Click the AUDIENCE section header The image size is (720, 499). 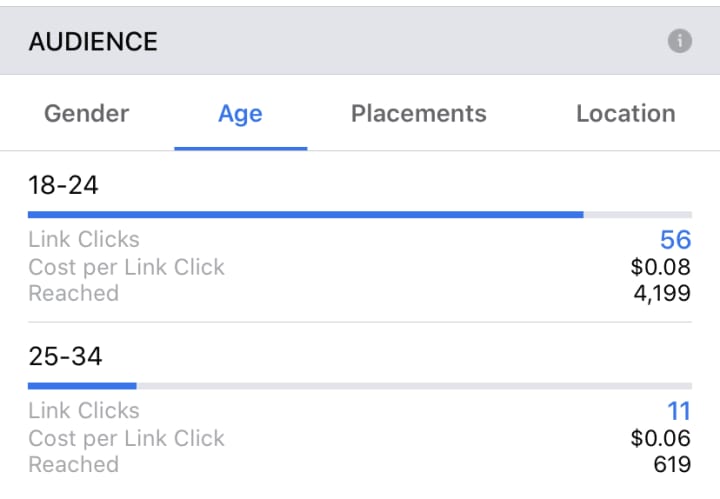[x=93, y=41]
